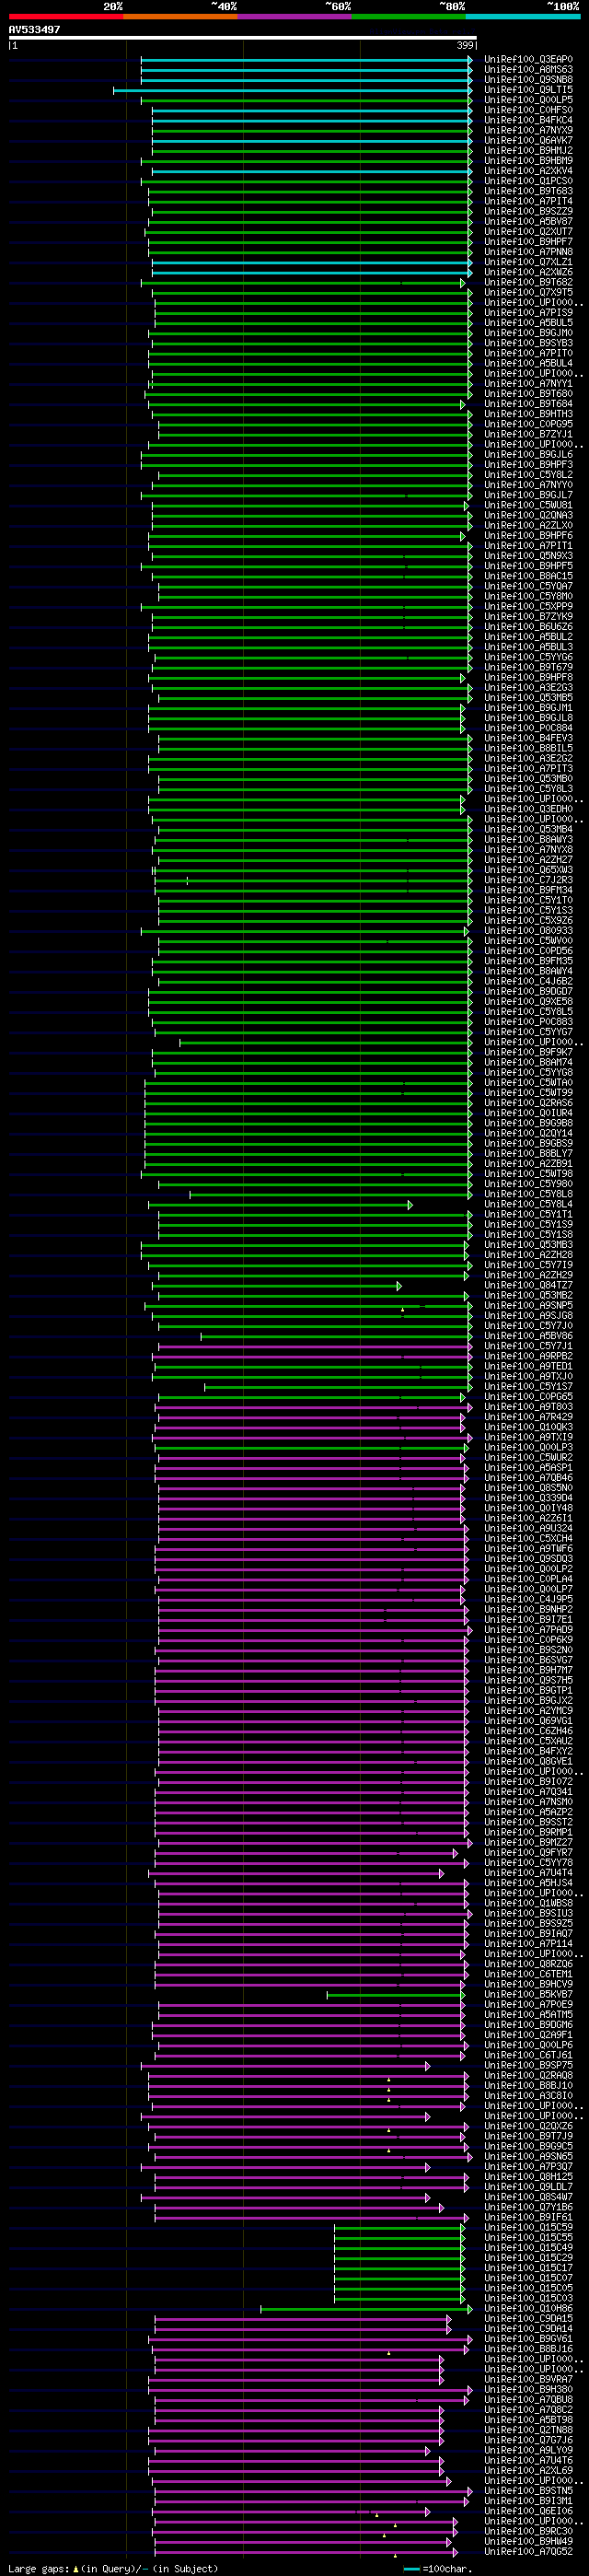
Task: Select the UniRef100_A7PNN8 entry
Action: coord(529,252)
